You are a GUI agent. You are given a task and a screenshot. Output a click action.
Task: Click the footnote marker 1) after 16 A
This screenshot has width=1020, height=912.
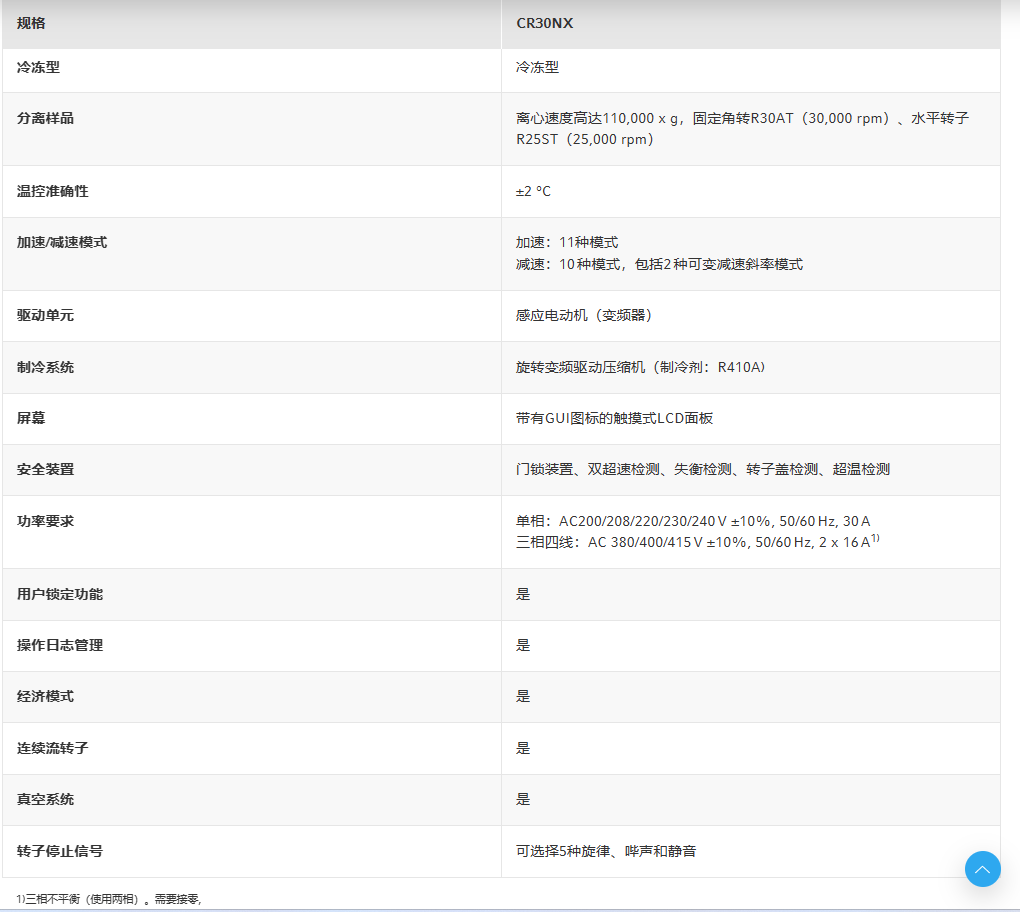(x=876, y=538)
